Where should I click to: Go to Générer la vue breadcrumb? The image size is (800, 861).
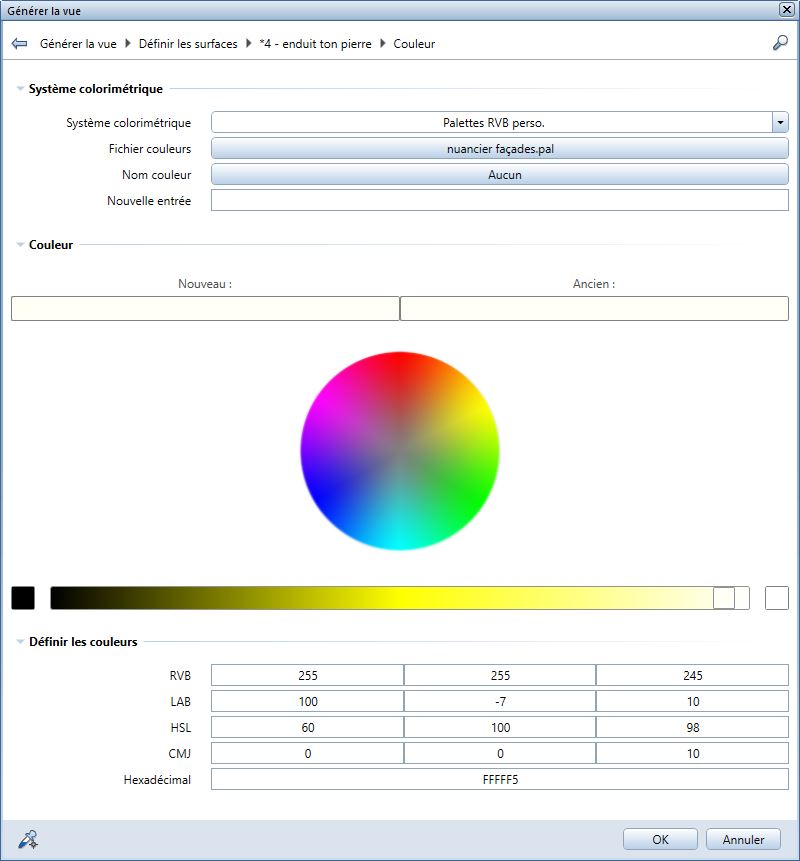(78, 44)
